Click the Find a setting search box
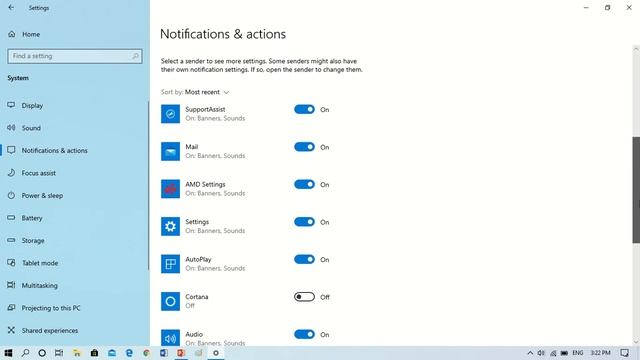Image resolution: width=640 pixels, height=360 pixels. pyautogui.click(x=75, y=56)
